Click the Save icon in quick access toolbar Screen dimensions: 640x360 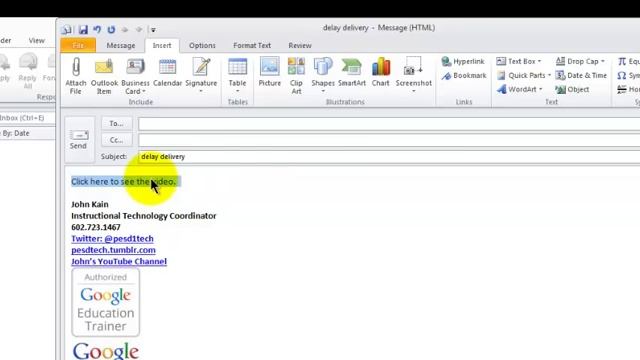pyautogui.click(x=83, y=29)
